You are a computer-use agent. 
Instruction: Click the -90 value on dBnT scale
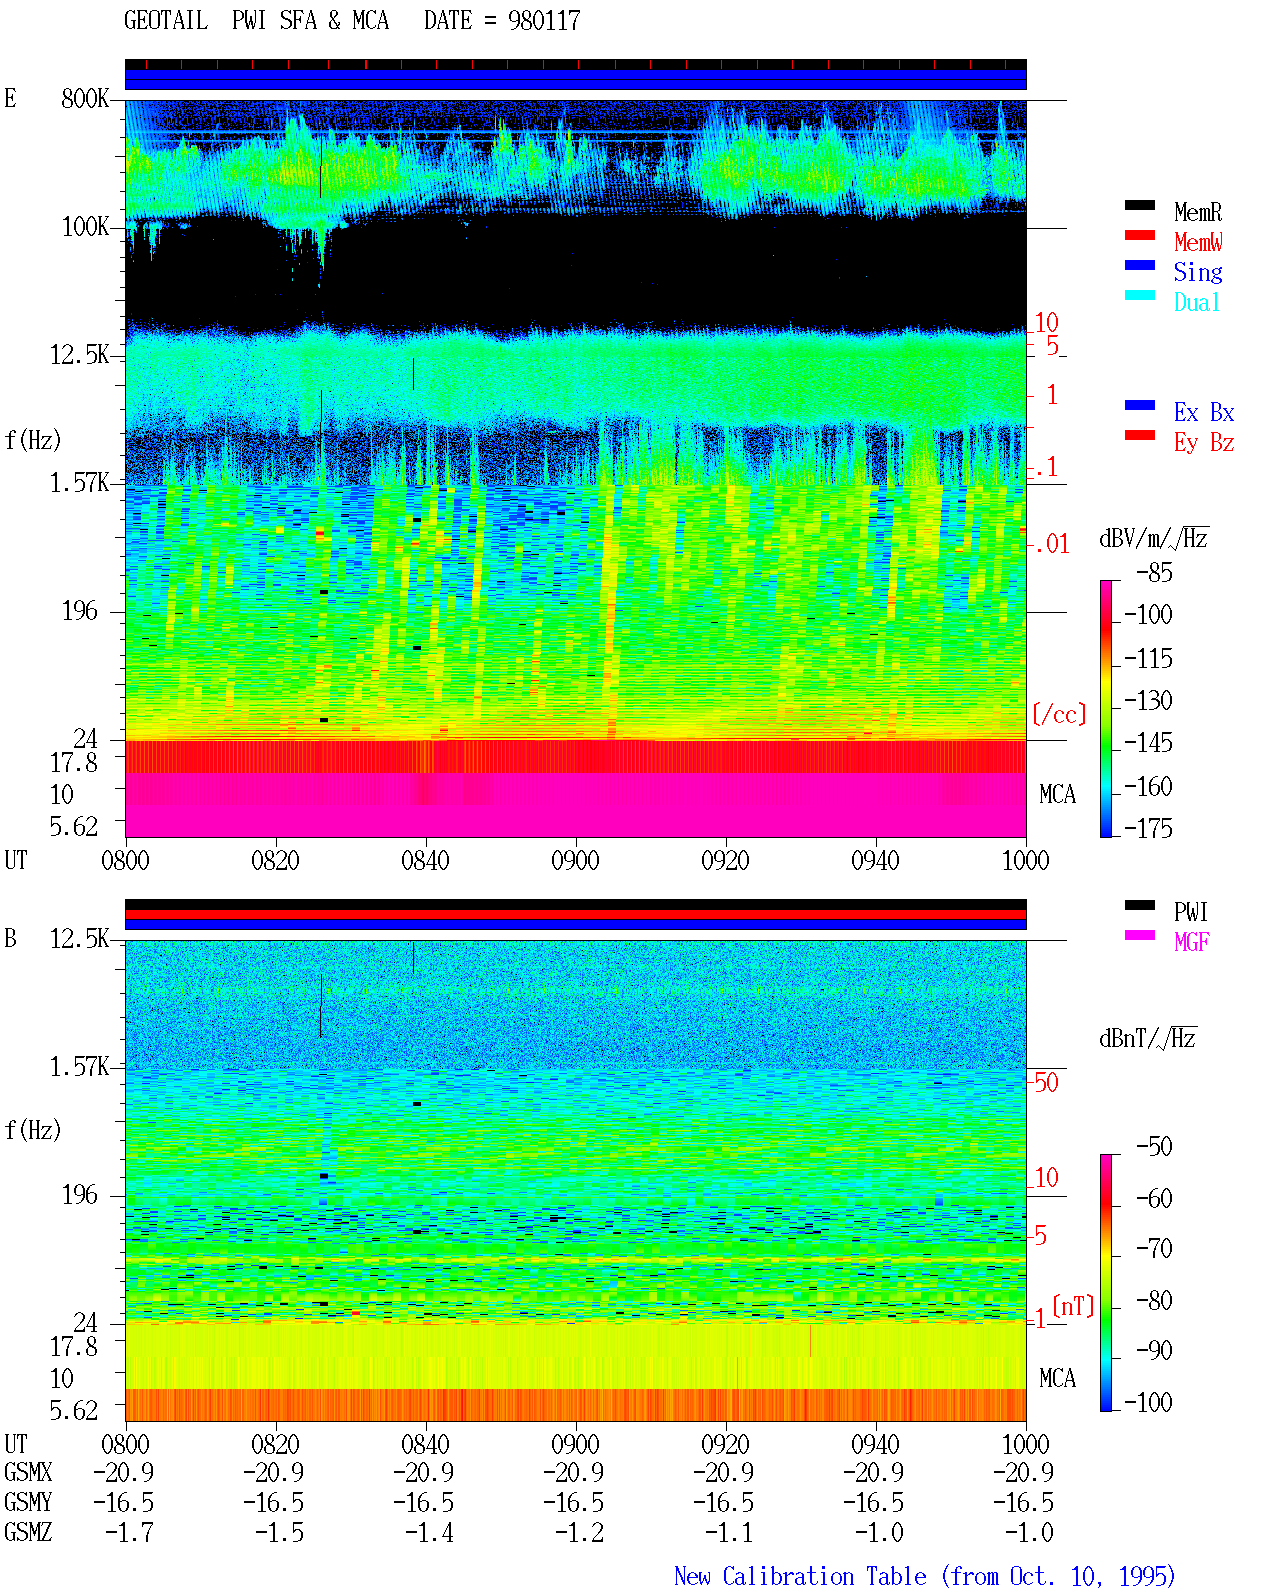1154,1351
